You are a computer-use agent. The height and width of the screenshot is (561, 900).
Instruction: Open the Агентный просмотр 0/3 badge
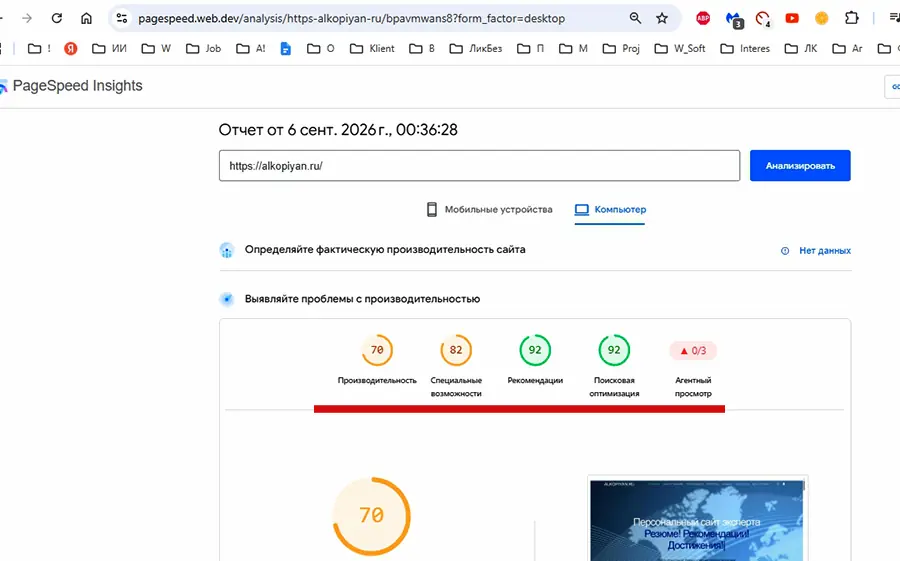(x=693, y=351)
